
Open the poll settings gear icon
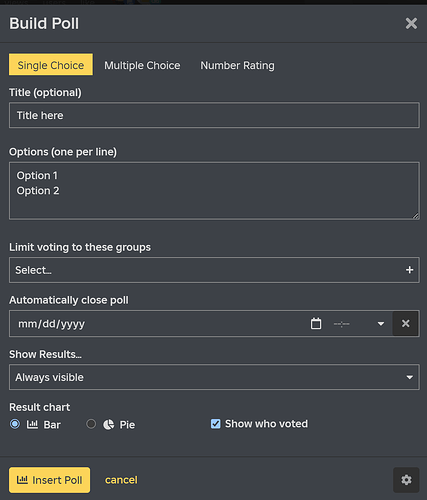pos(406,480)
